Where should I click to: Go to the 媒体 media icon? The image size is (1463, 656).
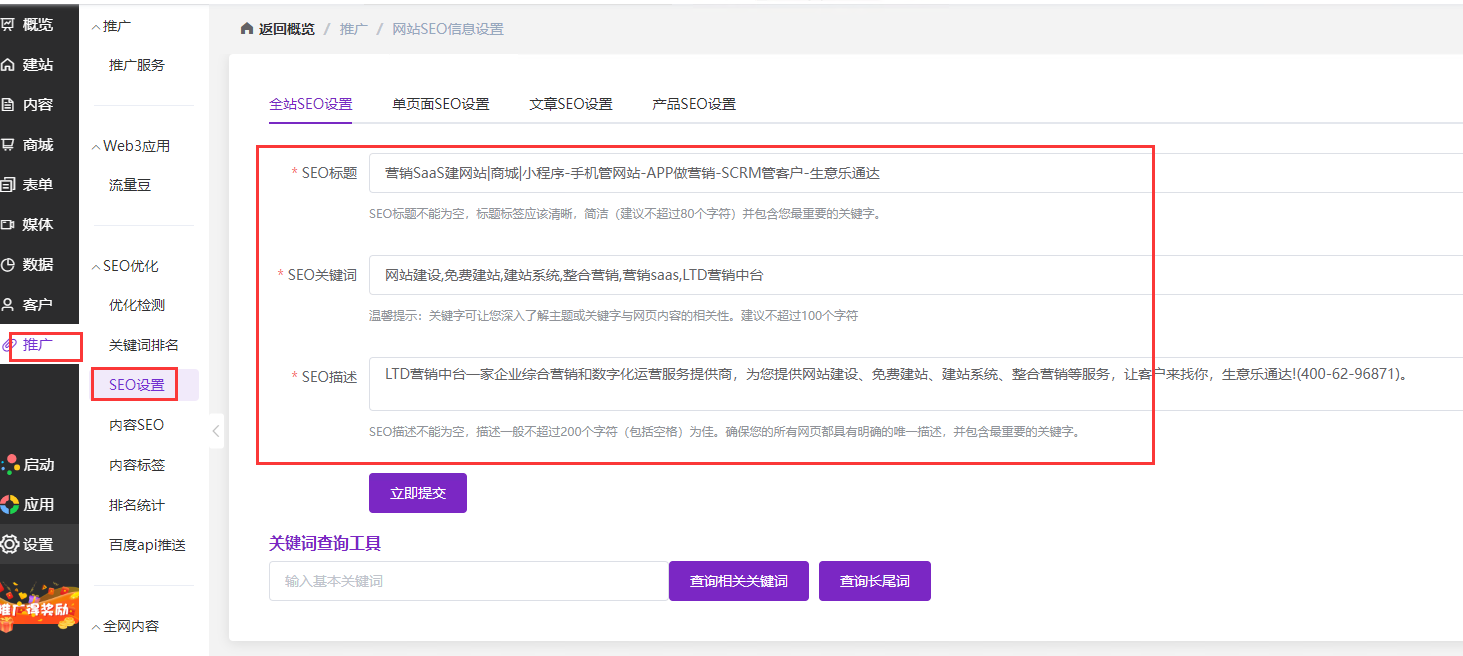(x=9, y=225)
